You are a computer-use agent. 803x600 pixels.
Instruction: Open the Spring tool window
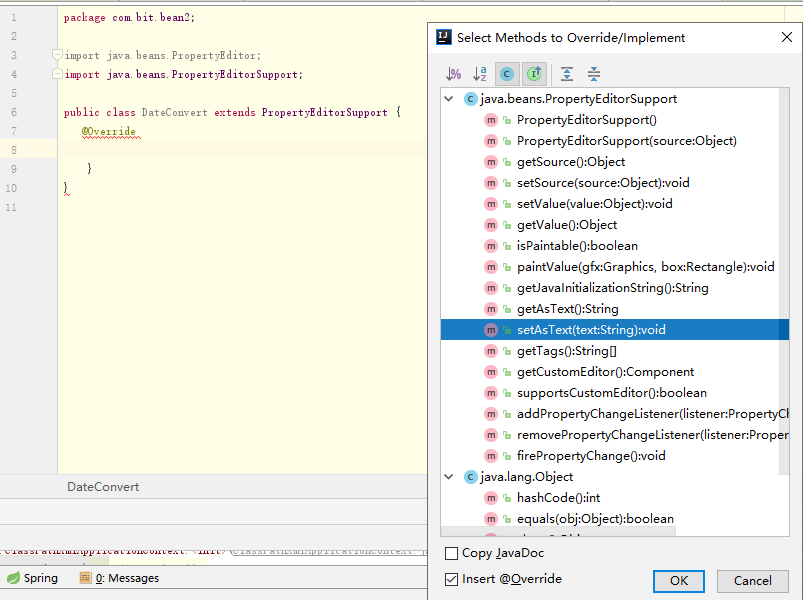pos(32,578)
